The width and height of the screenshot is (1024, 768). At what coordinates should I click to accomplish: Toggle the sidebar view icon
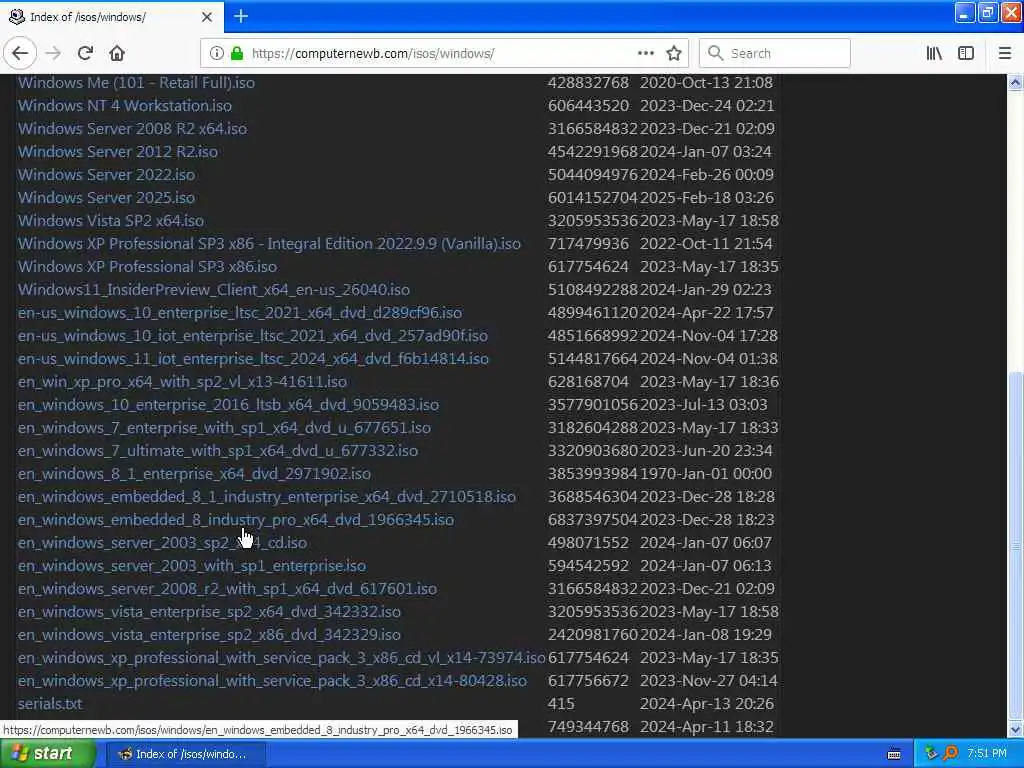pos(966,54)
